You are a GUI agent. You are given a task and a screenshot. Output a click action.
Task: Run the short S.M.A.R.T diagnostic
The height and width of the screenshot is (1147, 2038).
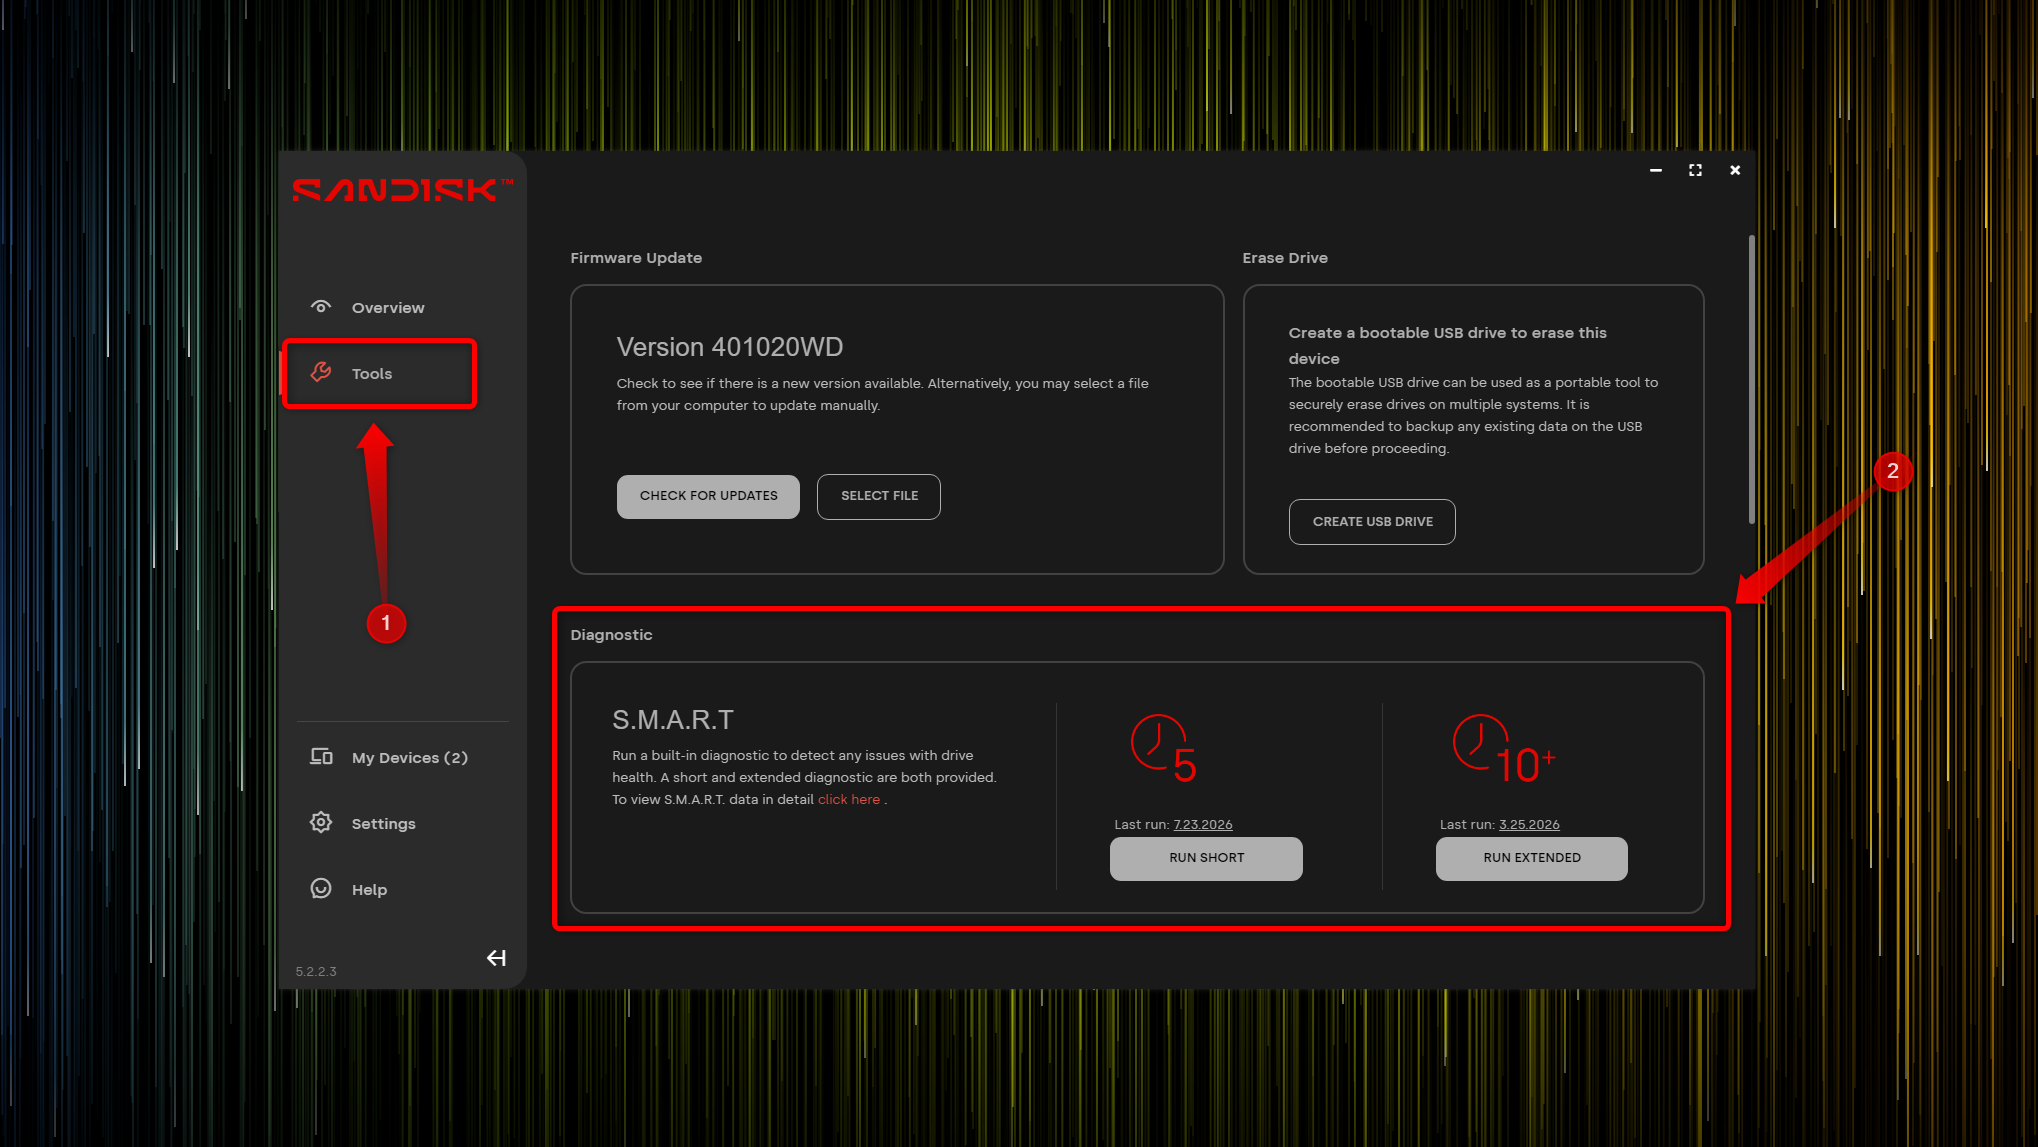[x=1206, y=859]
